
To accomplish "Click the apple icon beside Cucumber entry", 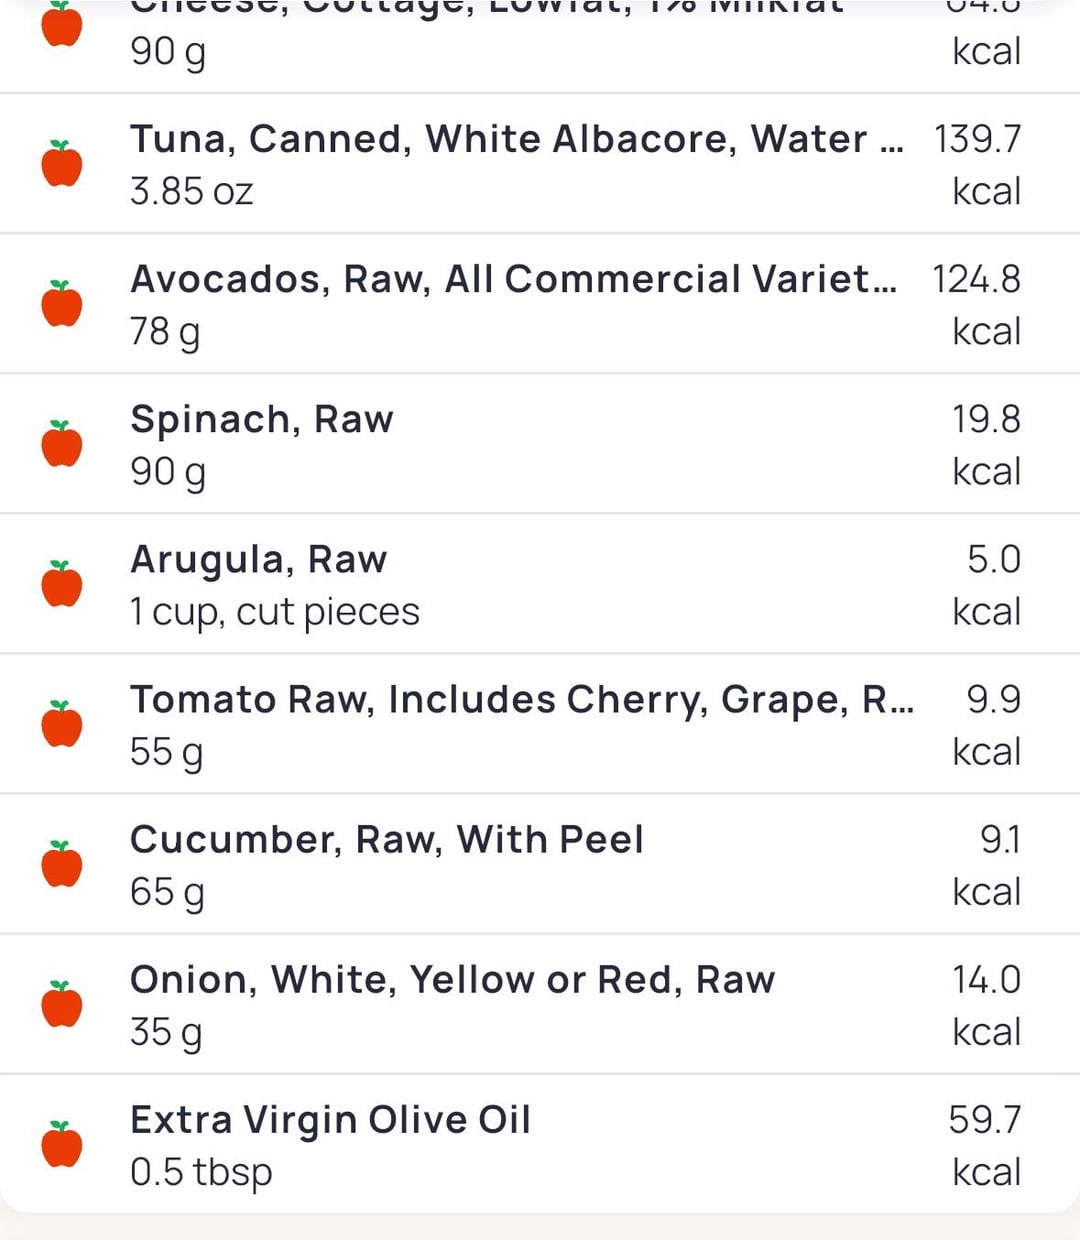I will (62, 863).
